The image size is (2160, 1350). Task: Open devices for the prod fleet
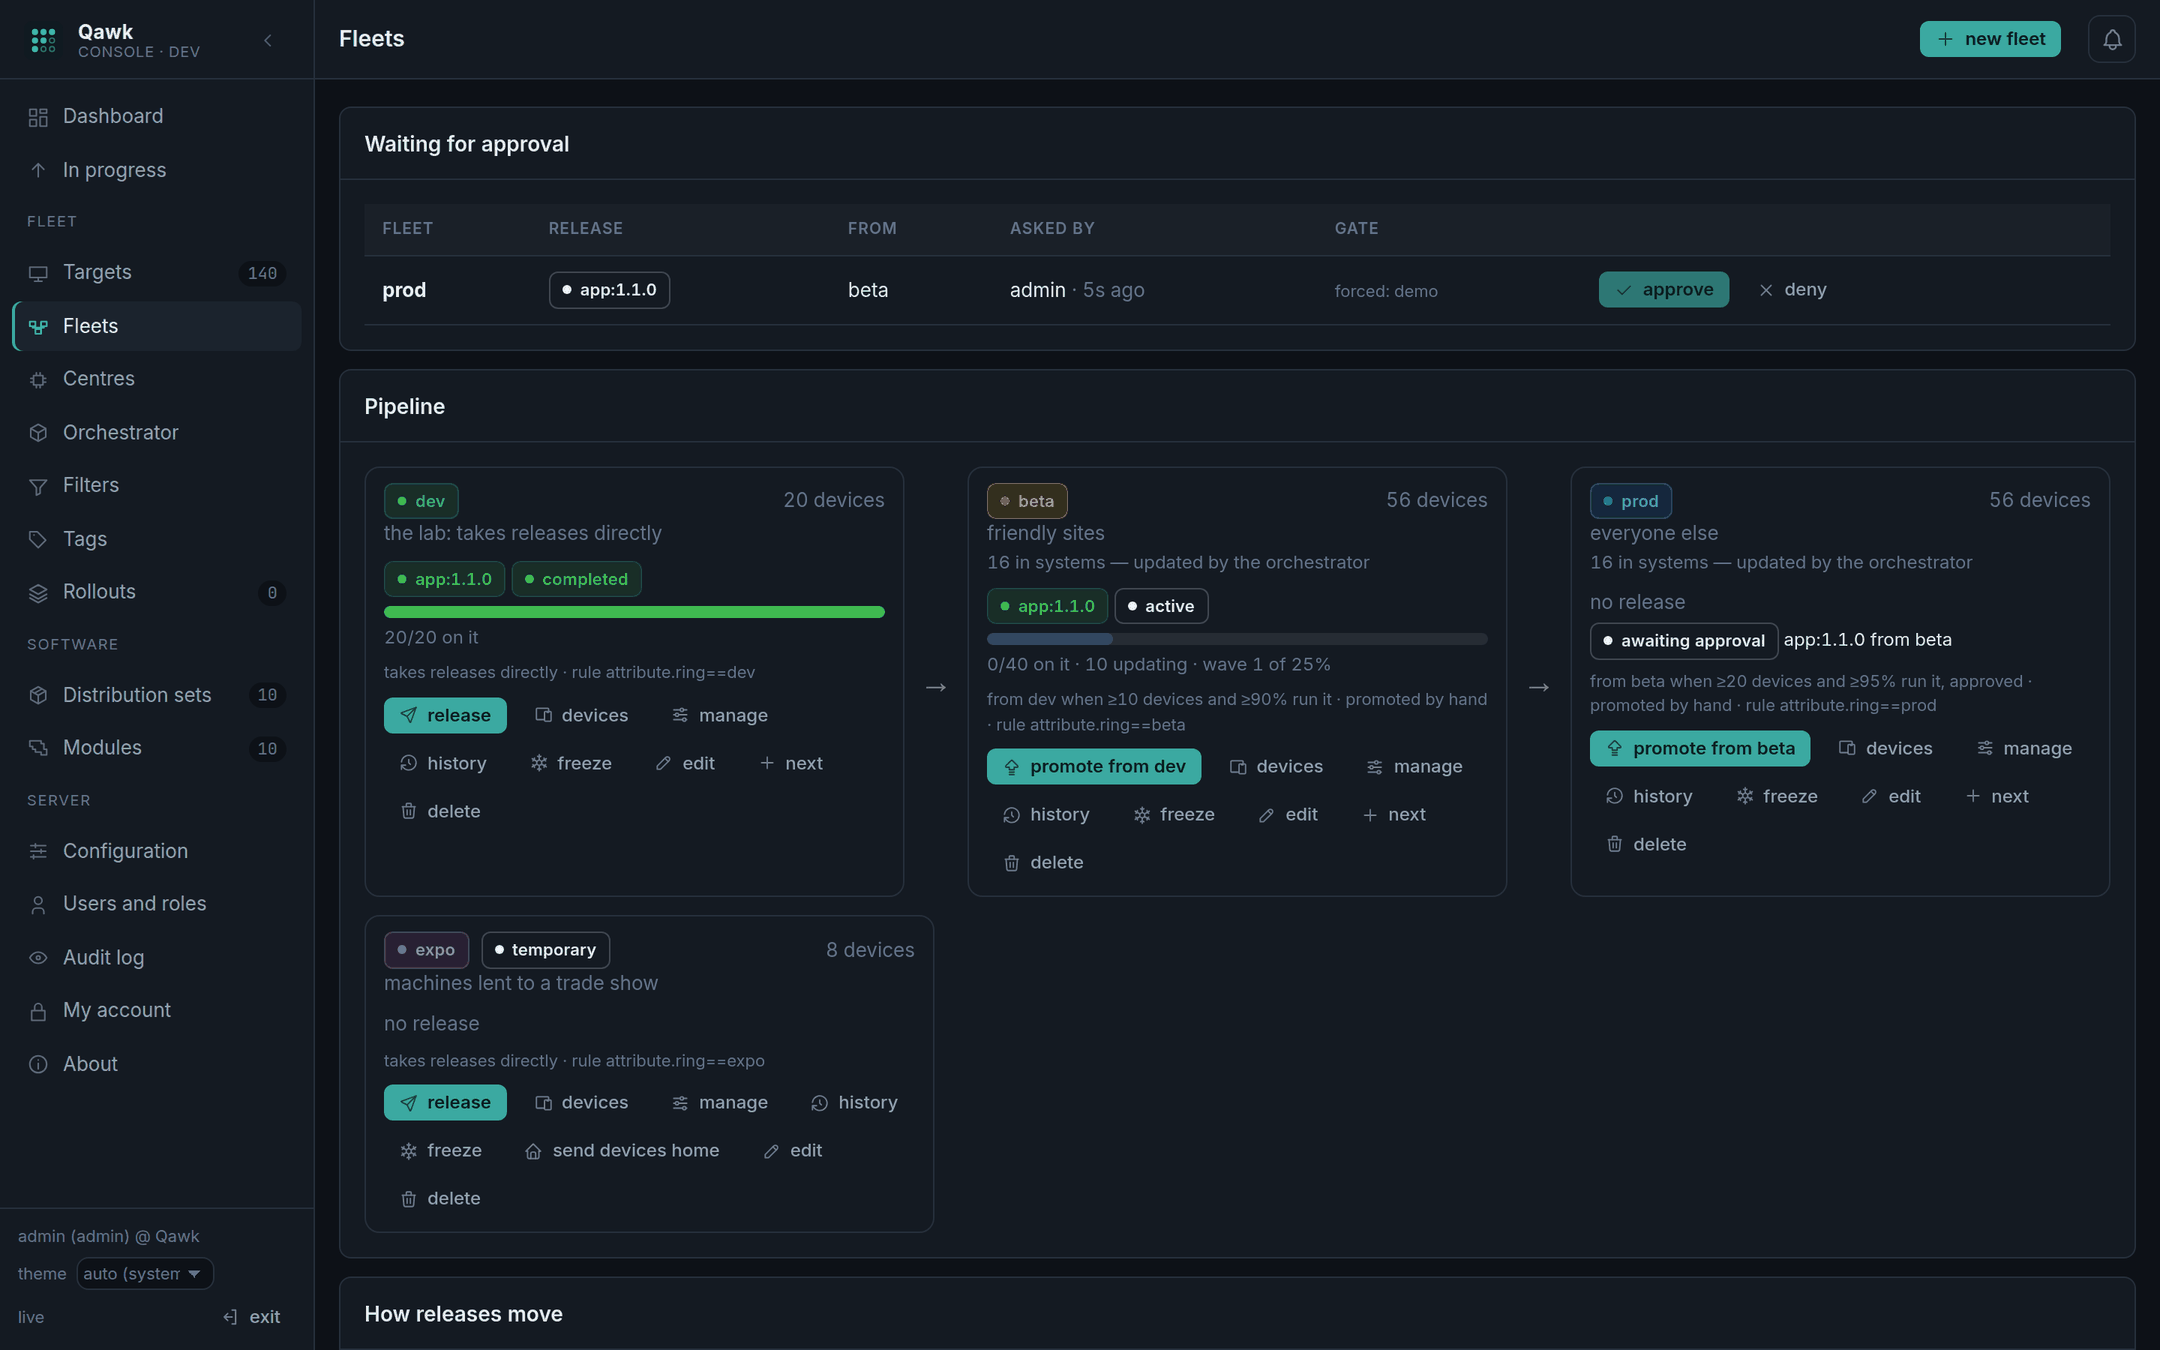pos(1885,748)
